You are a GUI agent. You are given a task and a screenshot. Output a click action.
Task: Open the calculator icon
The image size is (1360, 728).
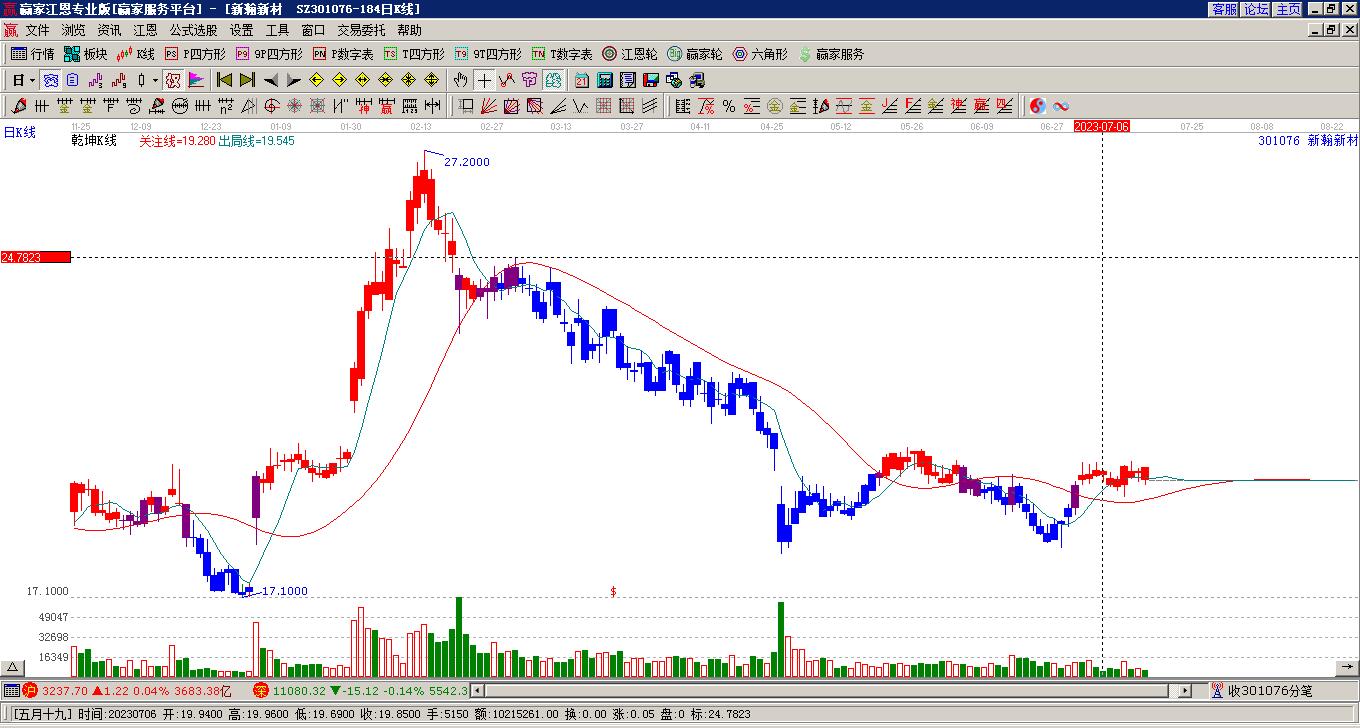click(605, 80)
